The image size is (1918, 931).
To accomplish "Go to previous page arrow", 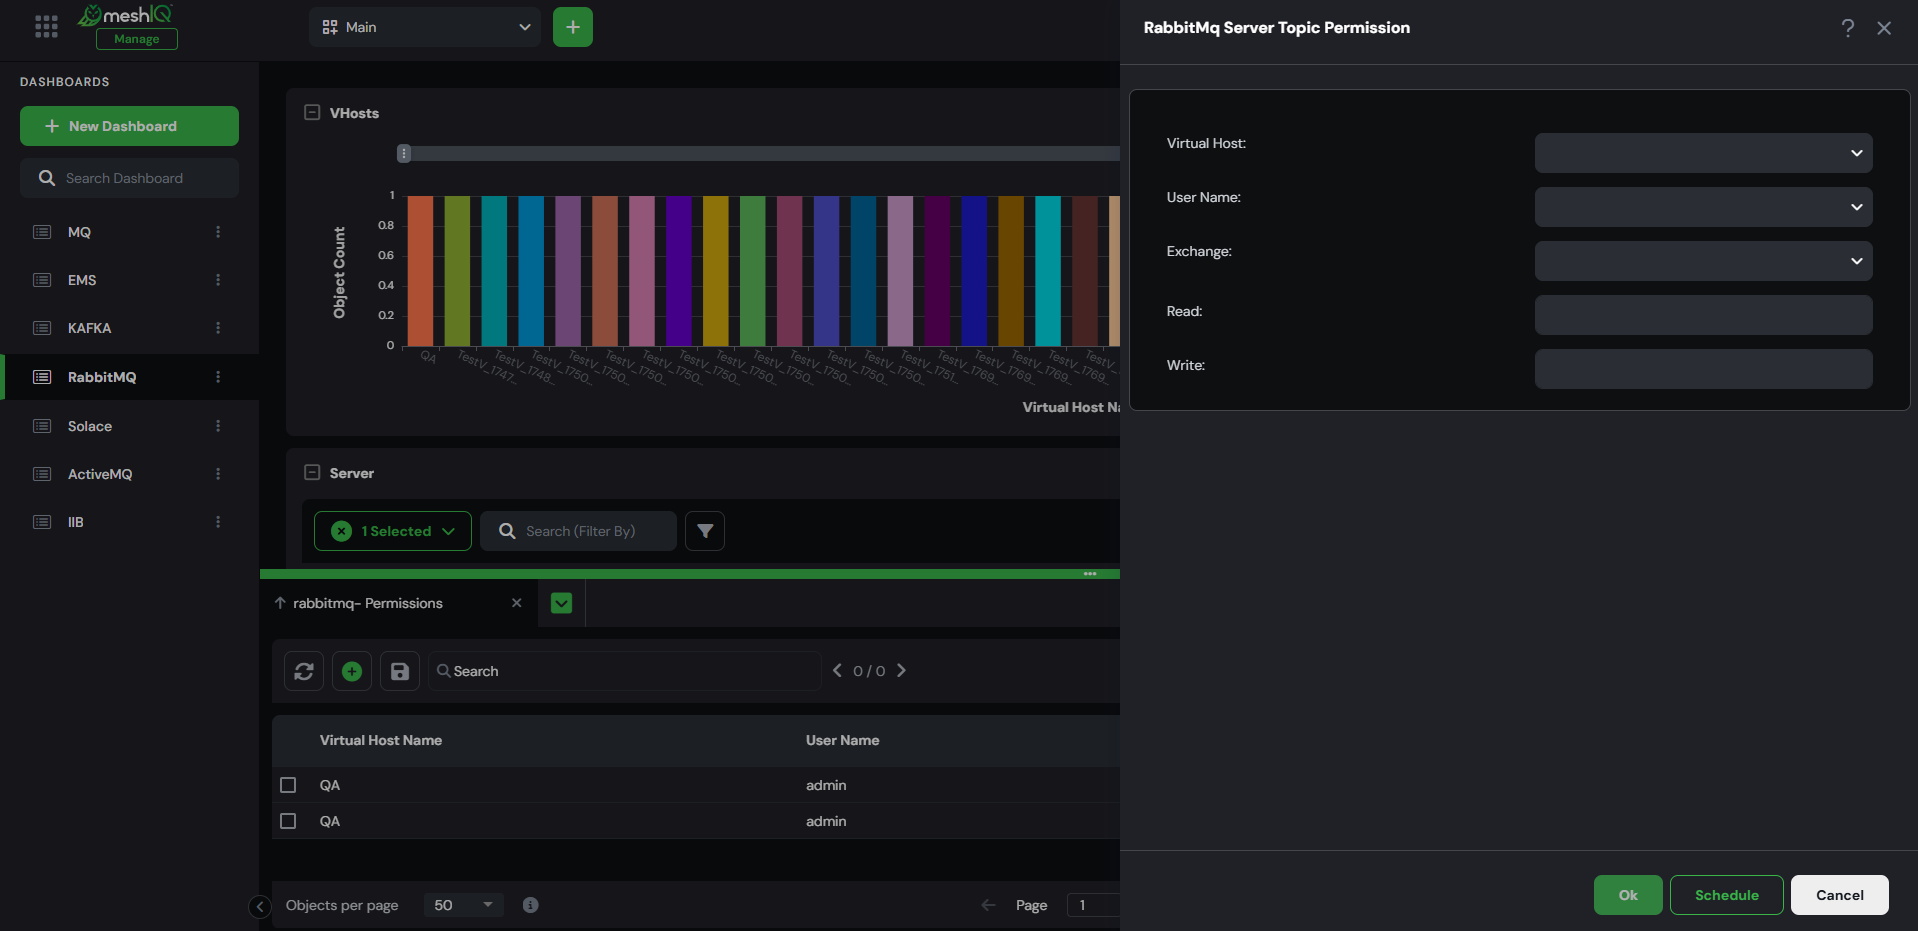I will pos(989,905).
